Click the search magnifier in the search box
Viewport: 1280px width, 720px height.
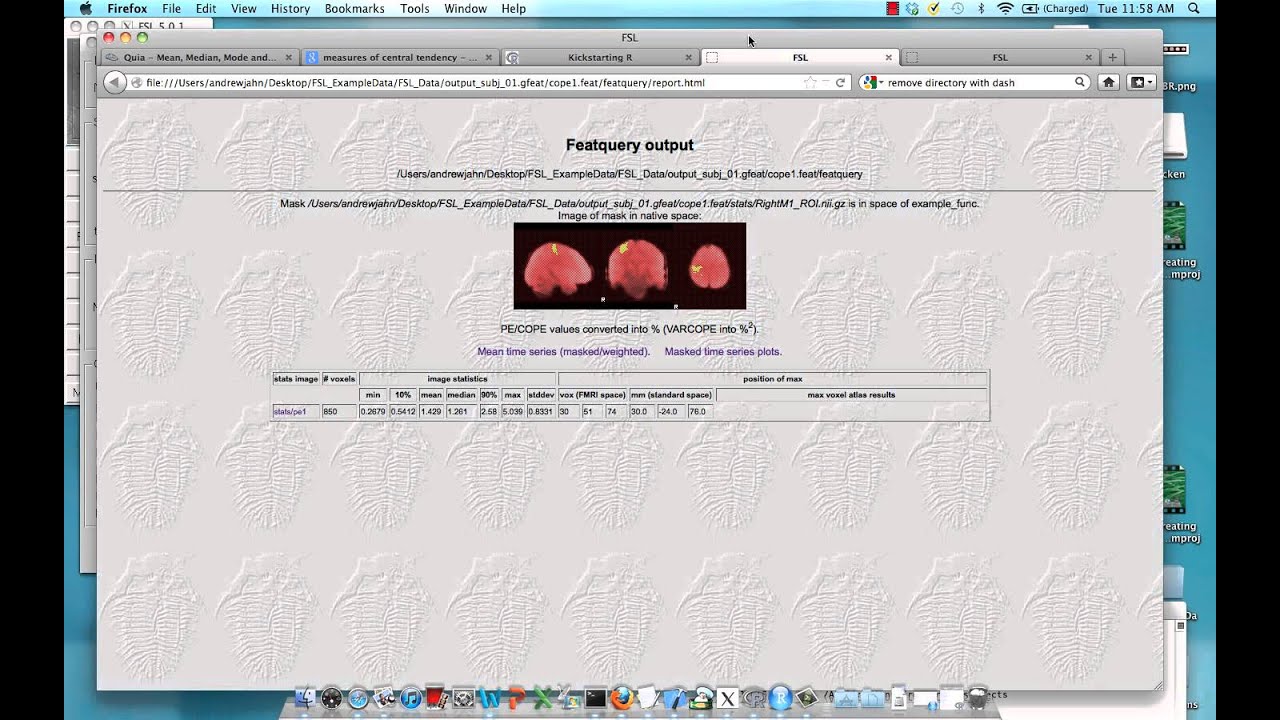(x=1080, y=83)
